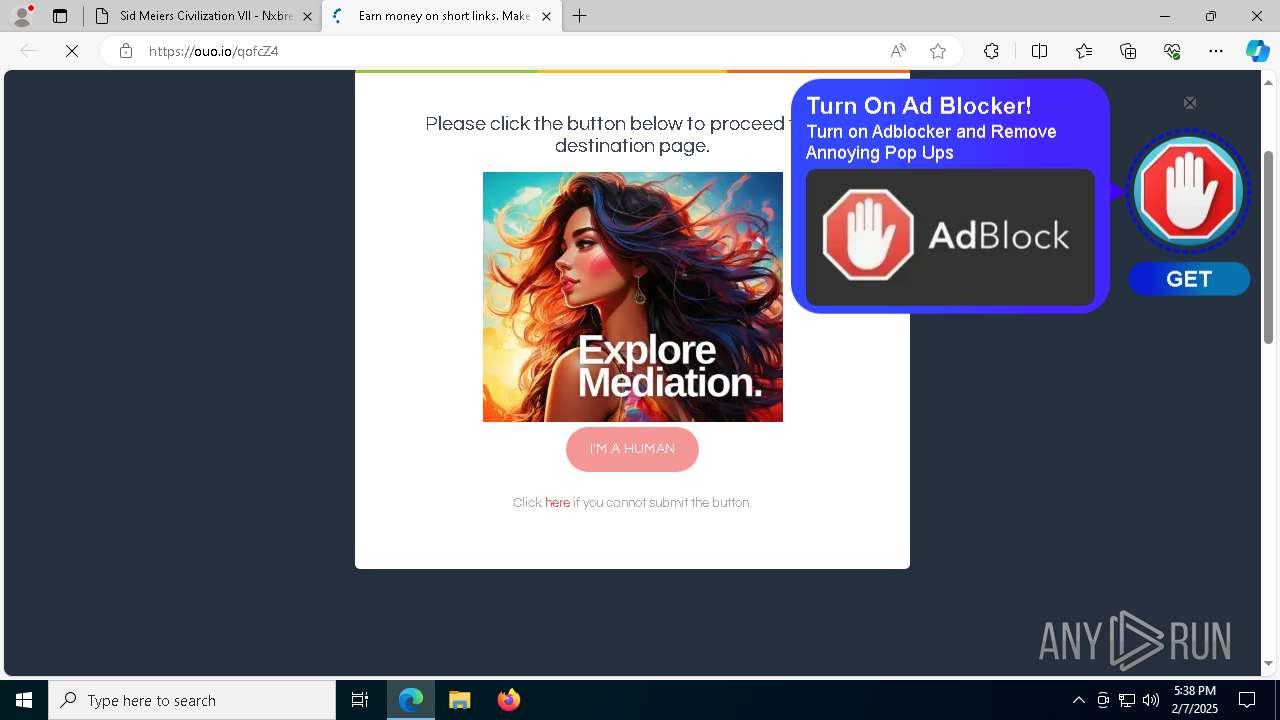Click the AdBlock logo banner
1280x720 pixels.
pyautogui.click(x=950, y=237)
